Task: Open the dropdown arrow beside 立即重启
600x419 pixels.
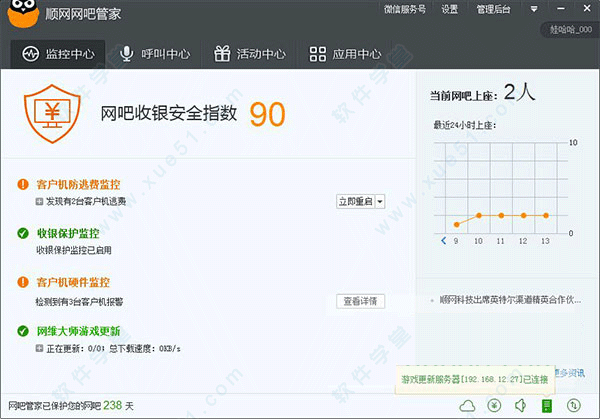Action: coord(380,202)
